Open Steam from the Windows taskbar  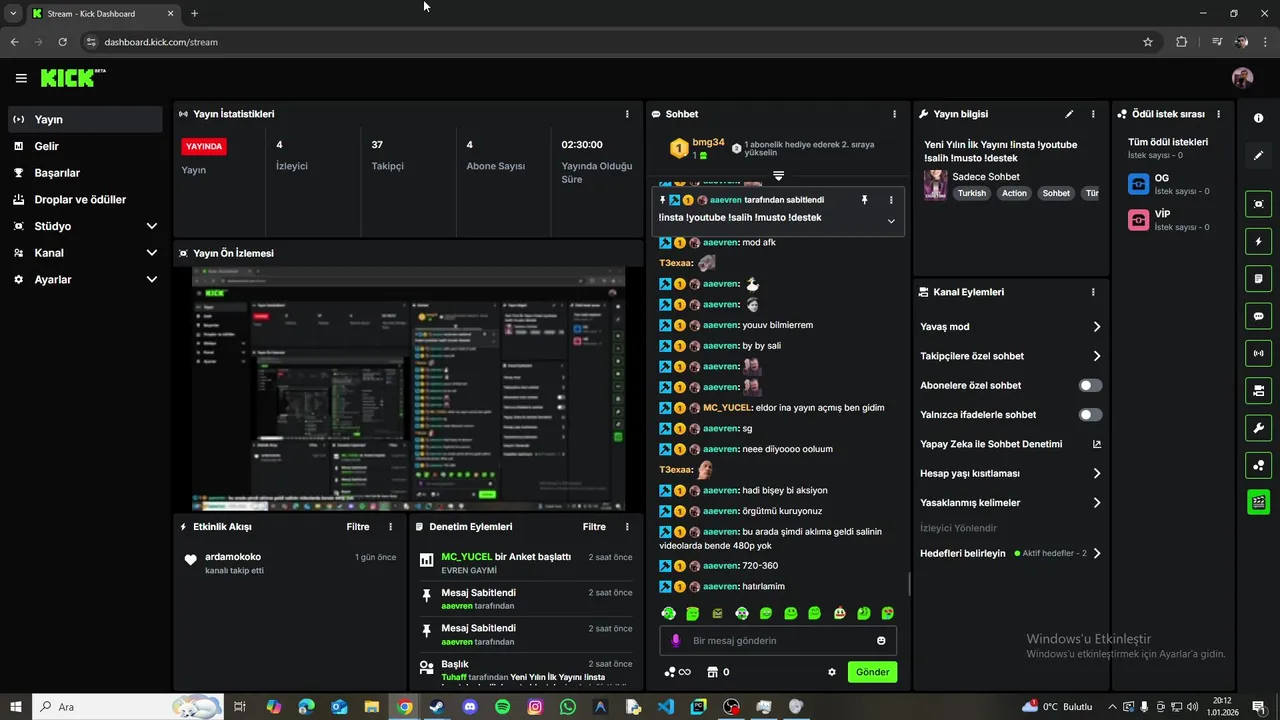(x=437, y=707)
